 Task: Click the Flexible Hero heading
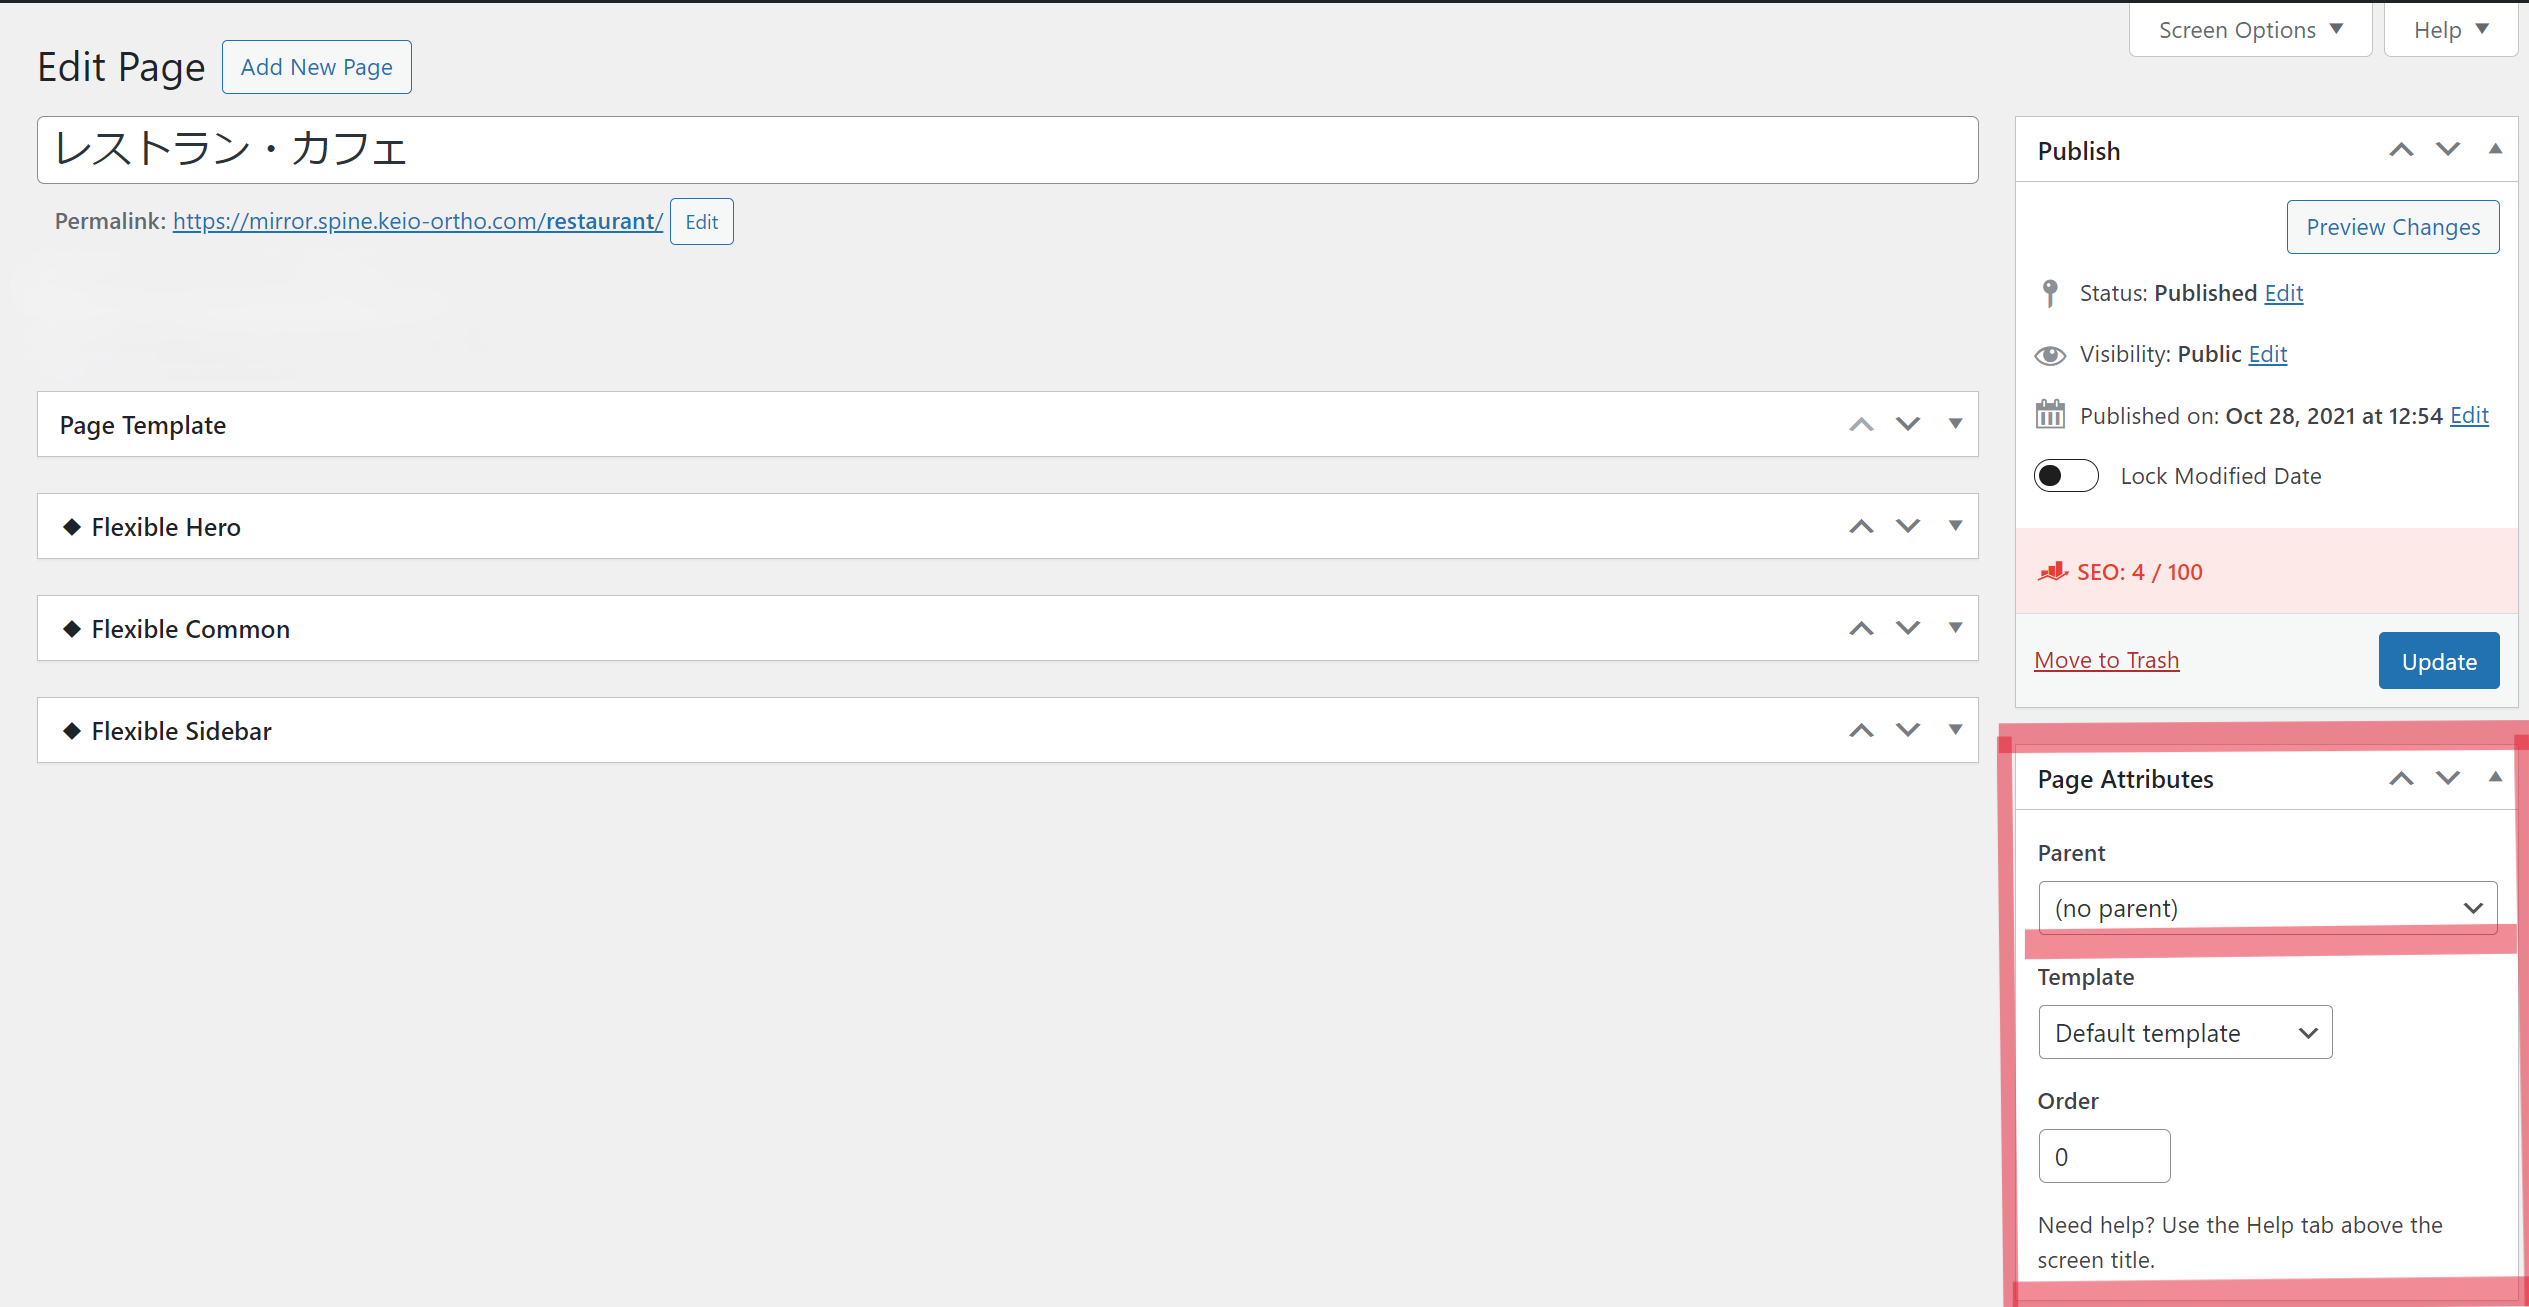[x=166, y=527]
